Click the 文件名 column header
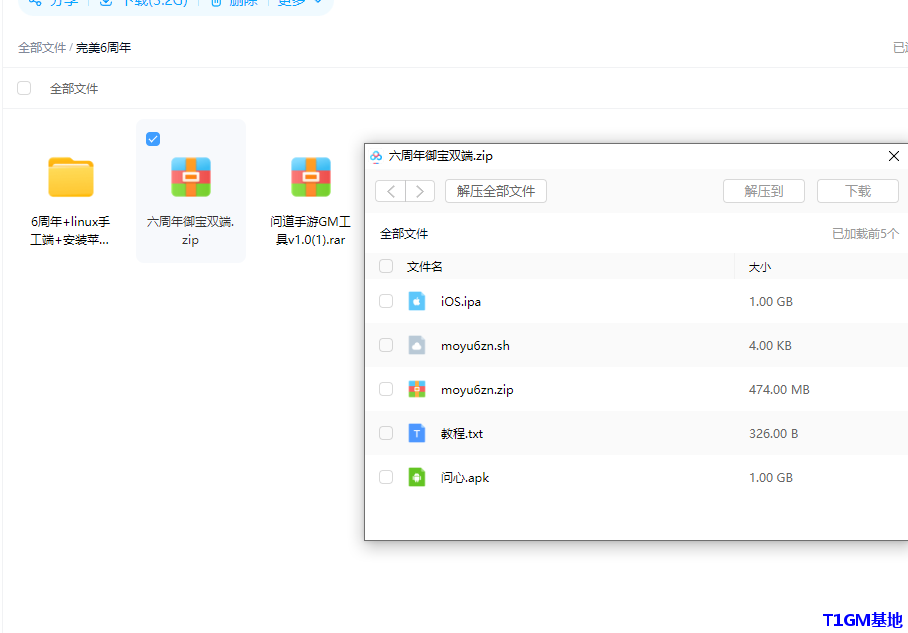 [424, 266]
